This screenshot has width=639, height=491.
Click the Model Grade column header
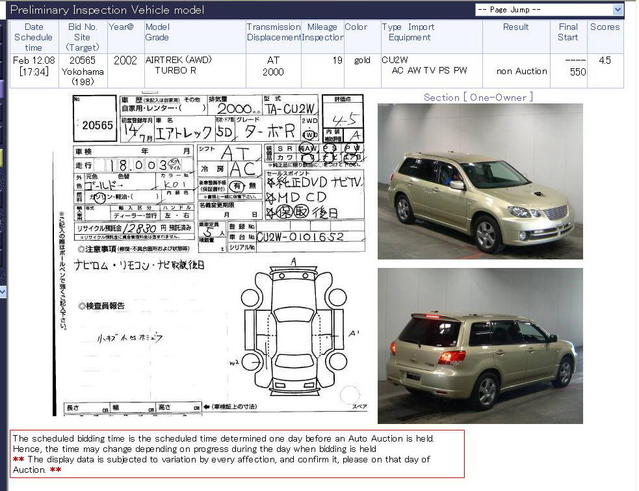(195, 37)
